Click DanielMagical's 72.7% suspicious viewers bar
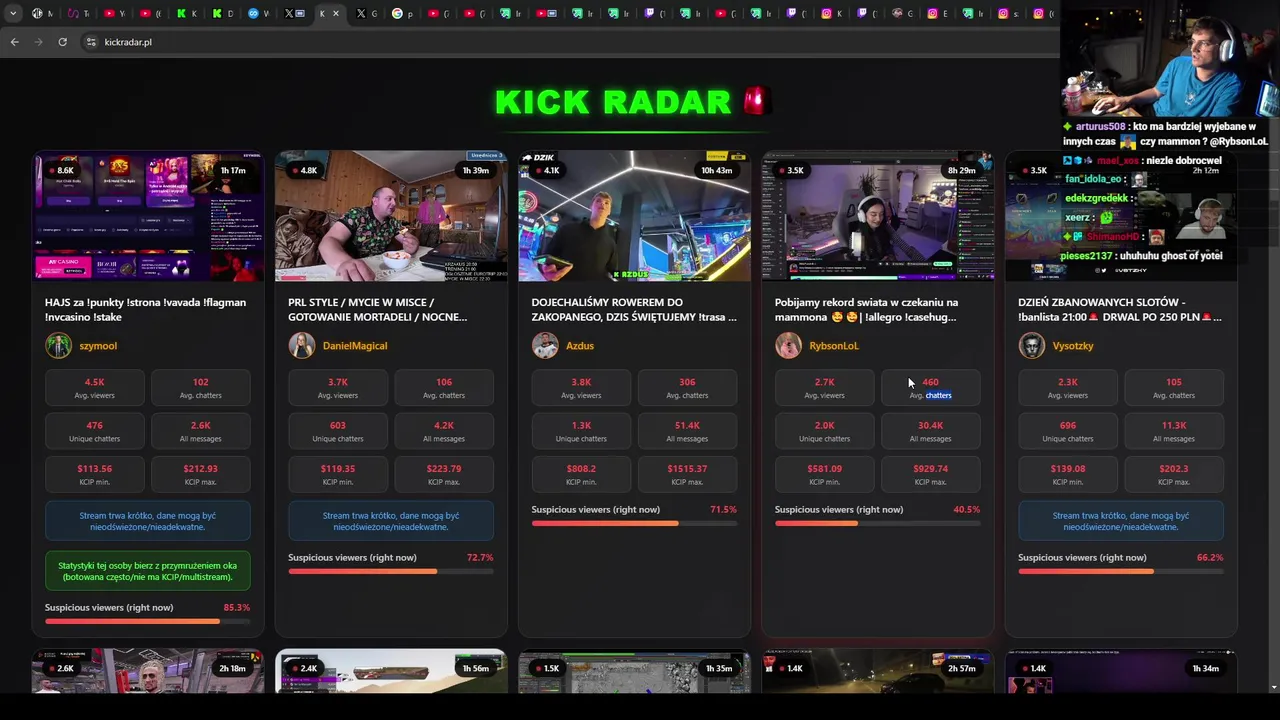Image resolution: width=1280 pixels, height=720 pixels. click(391, 571)
